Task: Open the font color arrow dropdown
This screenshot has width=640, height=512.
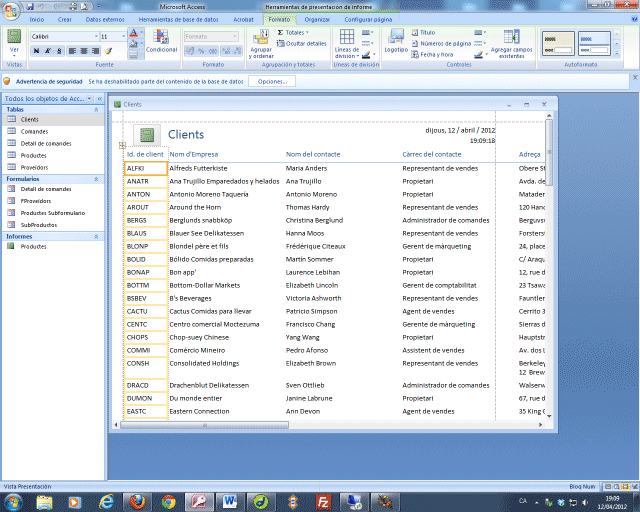Action: coord(142,33)
